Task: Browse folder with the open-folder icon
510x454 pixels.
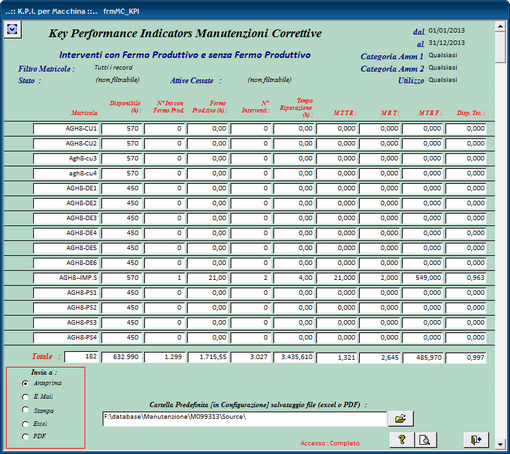Action: click(400, 418)
